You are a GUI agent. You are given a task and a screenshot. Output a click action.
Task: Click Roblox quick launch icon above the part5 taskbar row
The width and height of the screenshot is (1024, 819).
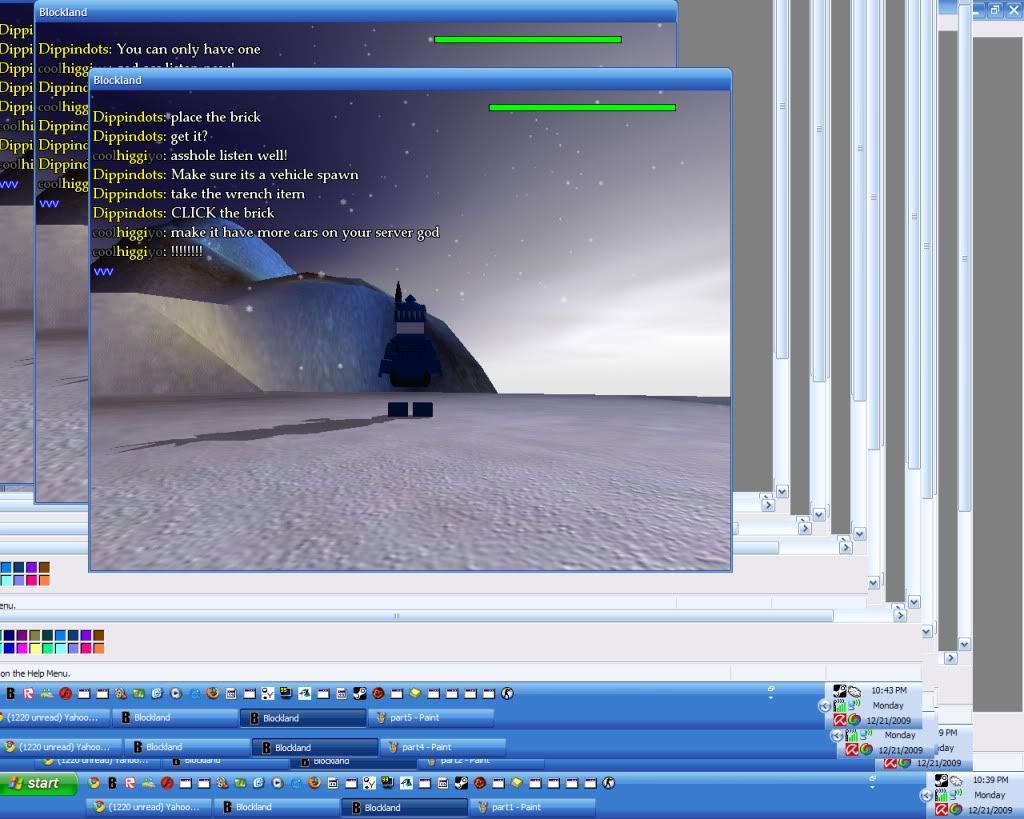click(x=28, y=693)
